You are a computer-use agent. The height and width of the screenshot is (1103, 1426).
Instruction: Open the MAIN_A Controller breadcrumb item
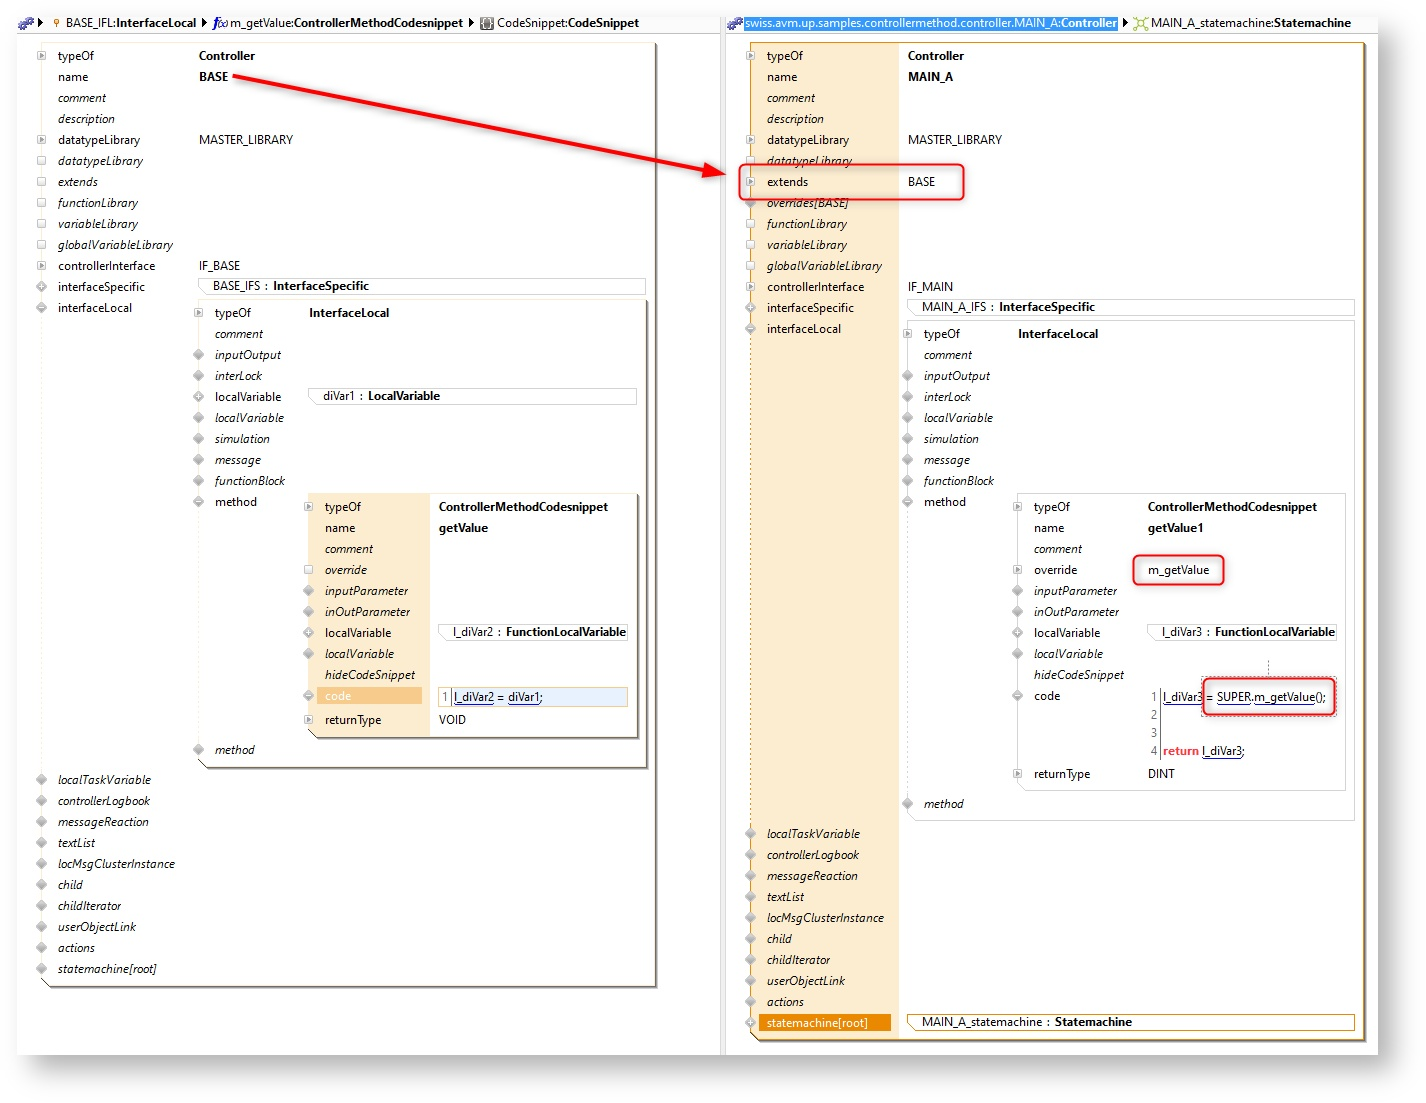(930, 23)
